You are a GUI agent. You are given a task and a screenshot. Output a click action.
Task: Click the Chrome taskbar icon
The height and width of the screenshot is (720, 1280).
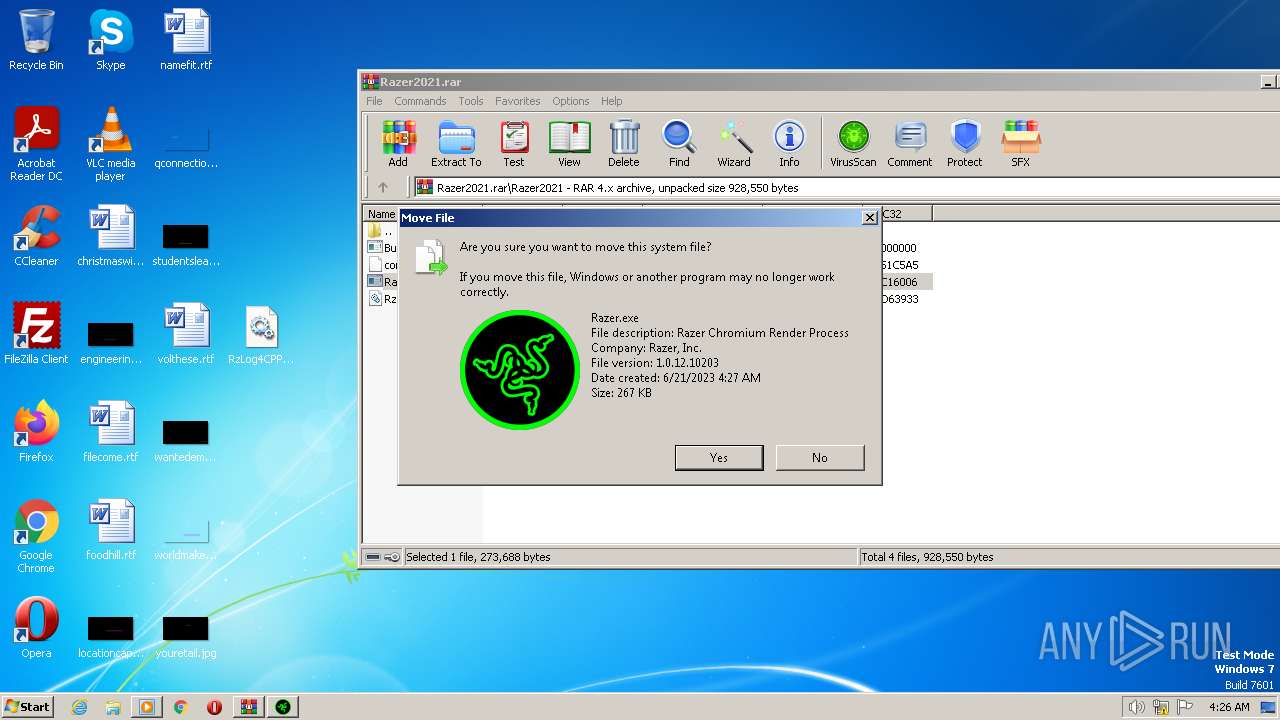coord(181,707)
